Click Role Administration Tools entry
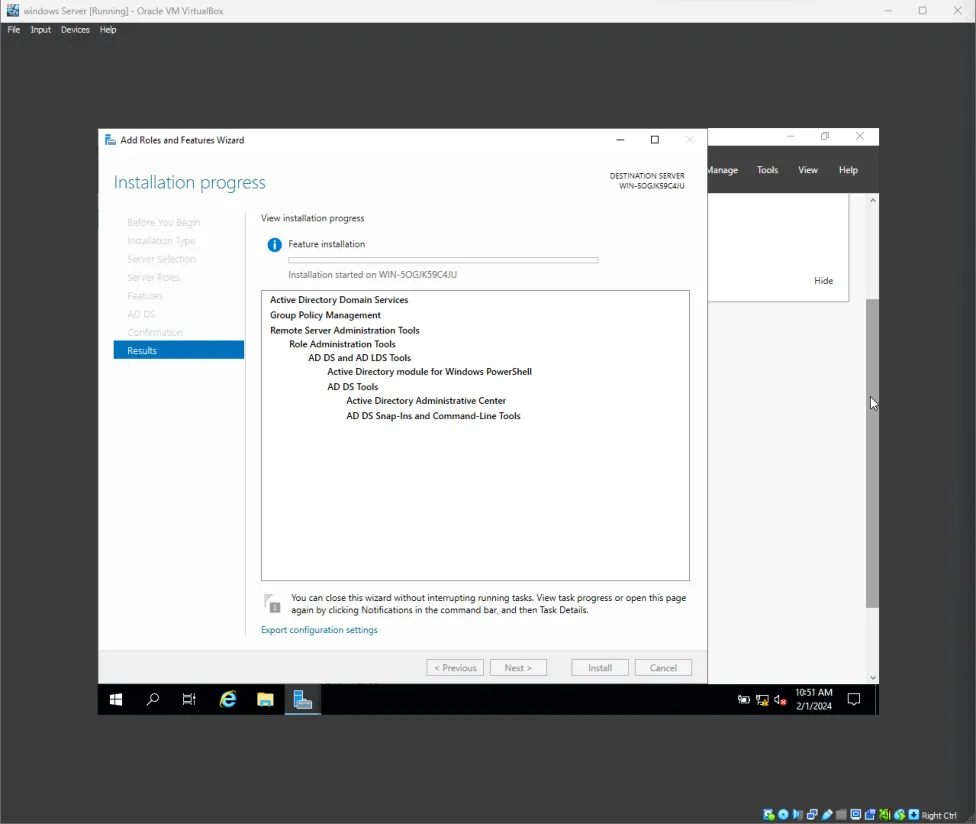This screenshot has height=824, width=976. (x=342, y=344)
